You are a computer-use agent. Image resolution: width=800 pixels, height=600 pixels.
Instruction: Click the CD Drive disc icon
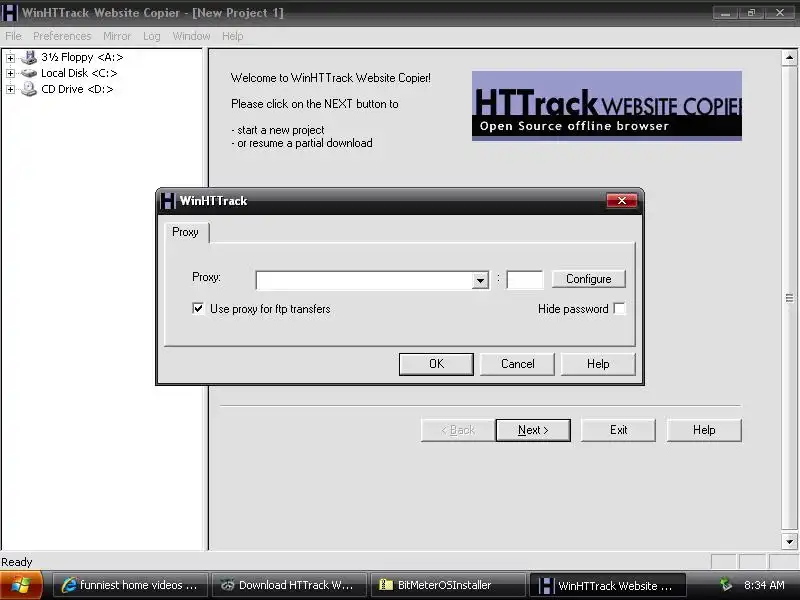pyautogui.click(x=29, y=89)
